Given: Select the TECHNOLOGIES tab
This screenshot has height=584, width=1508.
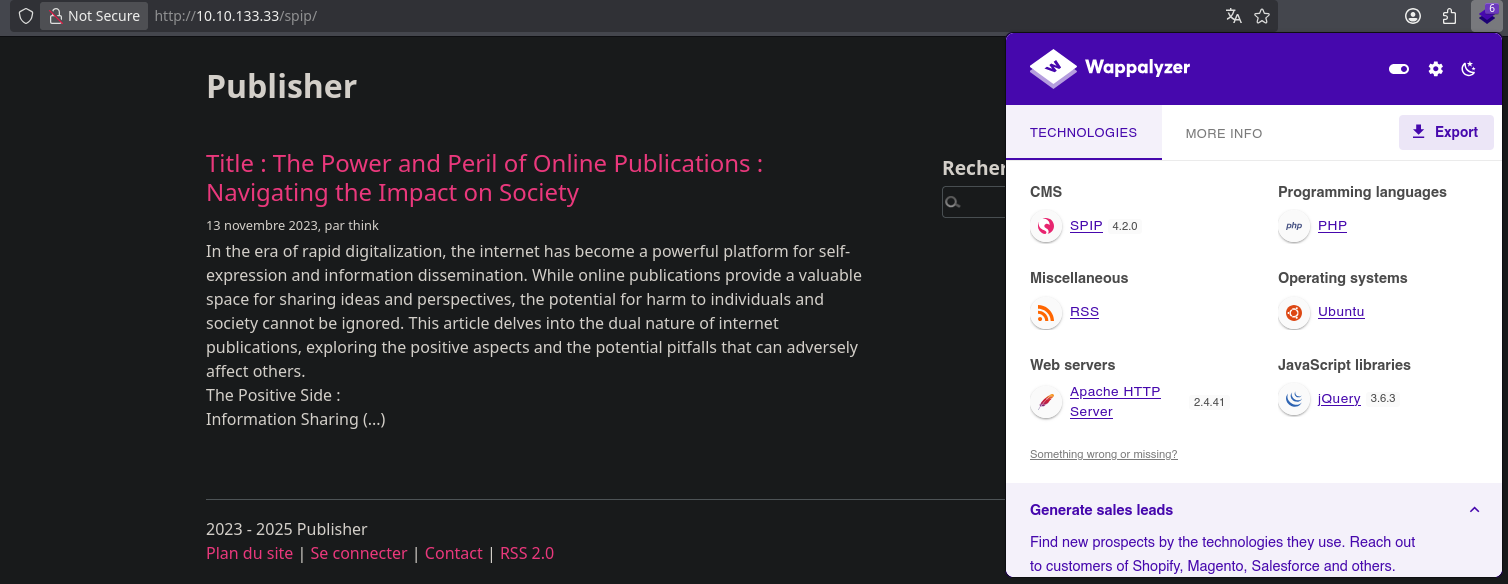Looking at the screenshot, I should [1083, 133].
